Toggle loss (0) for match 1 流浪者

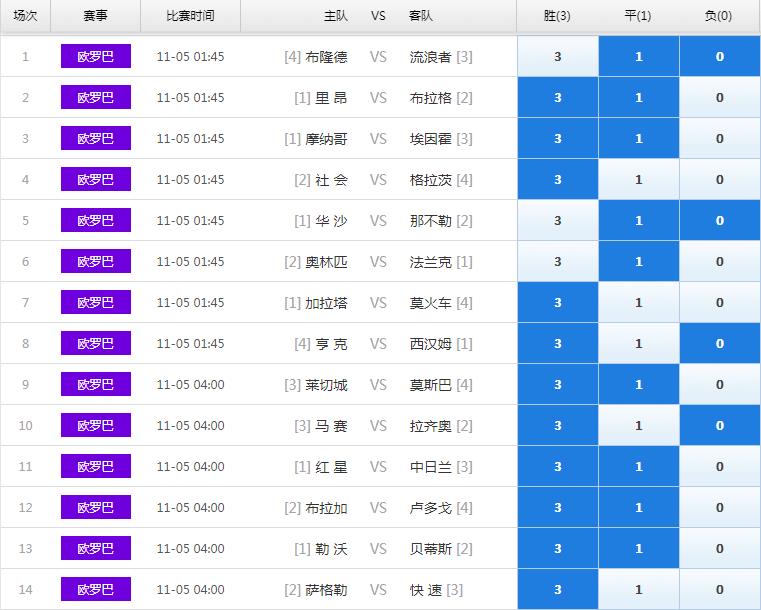click(720, 56)
